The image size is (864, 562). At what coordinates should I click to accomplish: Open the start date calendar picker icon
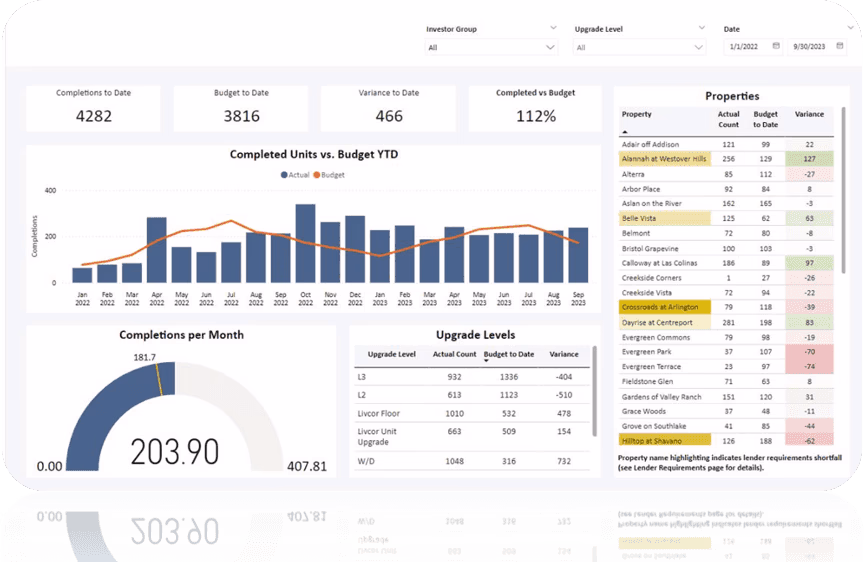click(775, 46)
